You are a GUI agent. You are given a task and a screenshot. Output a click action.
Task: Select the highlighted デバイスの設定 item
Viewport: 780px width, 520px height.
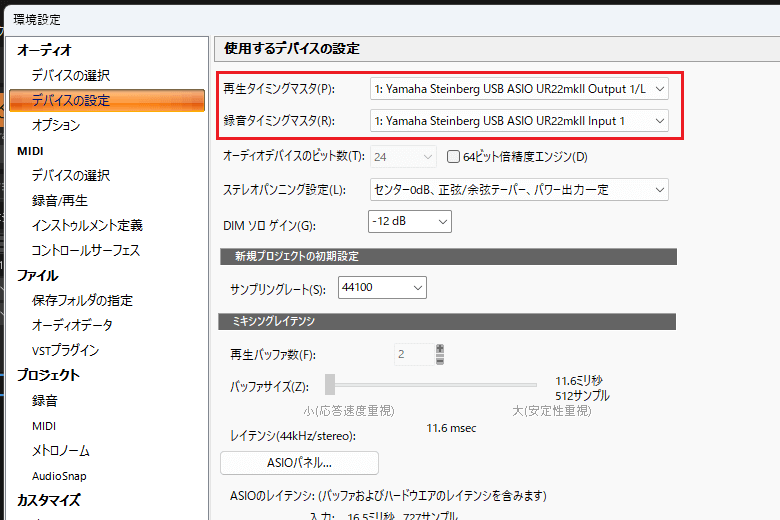tap(70, 100)
